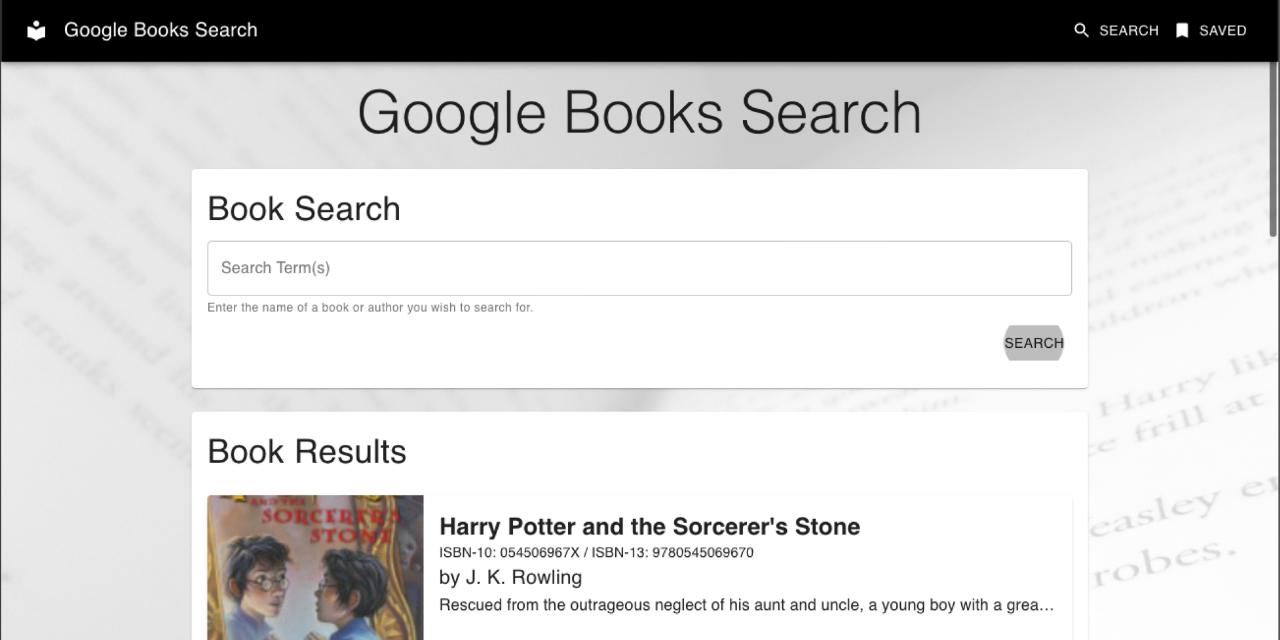Screen dimensions: 1280x640
Task: Focus the Search Term(s) input field
Action: pyautogui.click(x=639, y=268)
